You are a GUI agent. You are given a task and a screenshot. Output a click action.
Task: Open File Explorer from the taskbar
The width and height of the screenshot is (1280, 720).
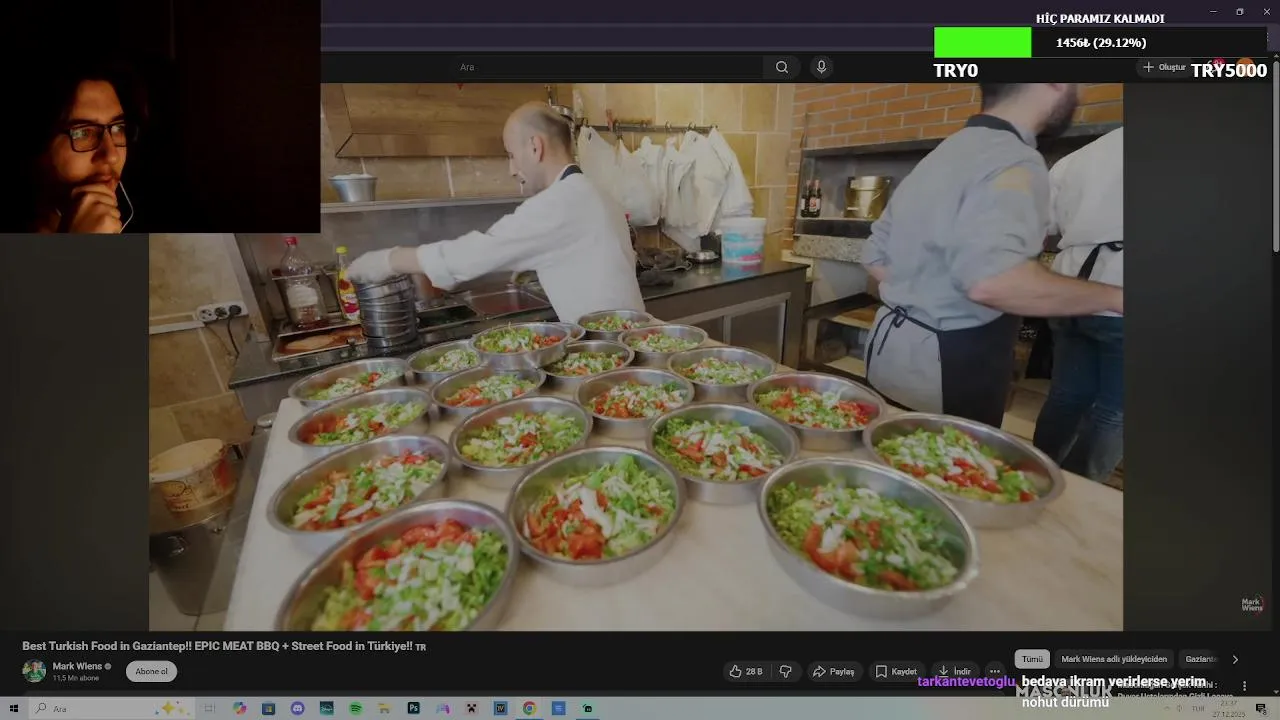(384, 708)
